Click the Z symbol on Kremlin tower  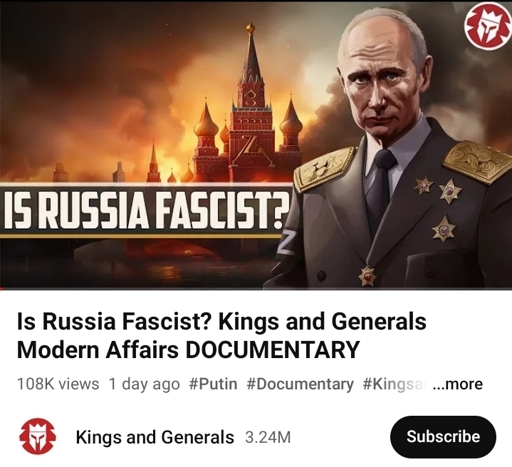(248, 147)
